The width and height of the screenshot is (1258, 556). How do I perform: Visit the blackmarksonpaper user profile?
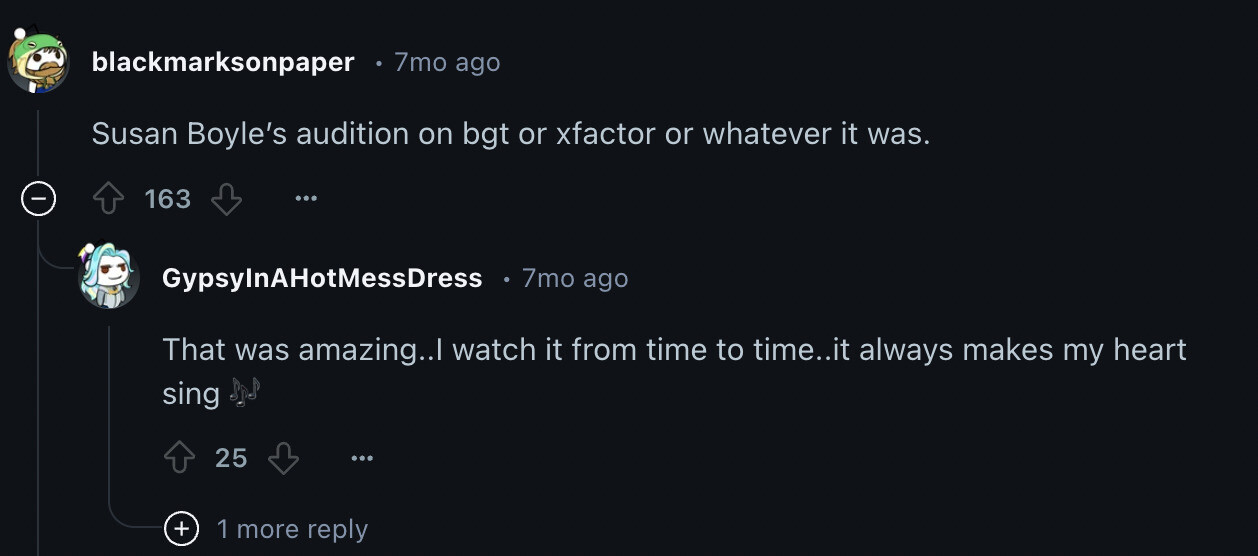point(222,62)
